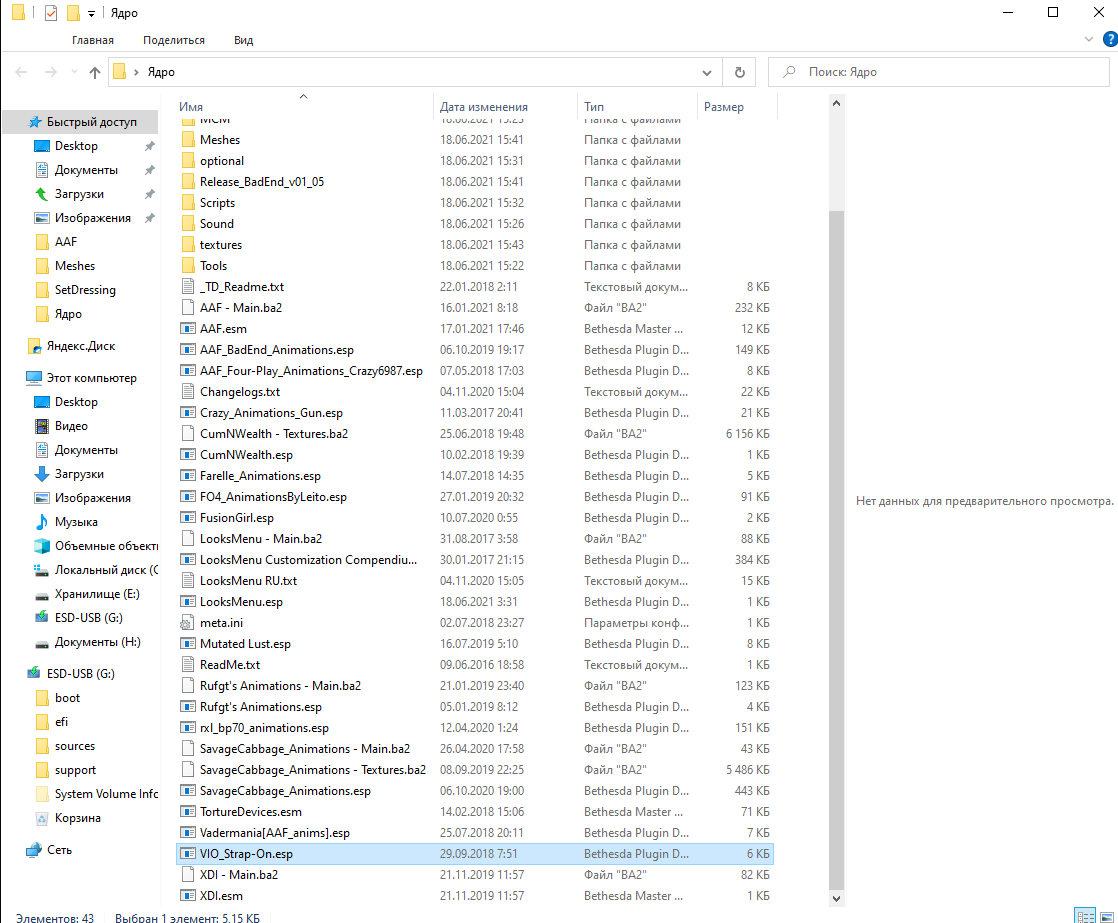Open the Главная ribbon tab
Image resolution: width=1118 pixels, height=923 pixels.
click(93, 40)
